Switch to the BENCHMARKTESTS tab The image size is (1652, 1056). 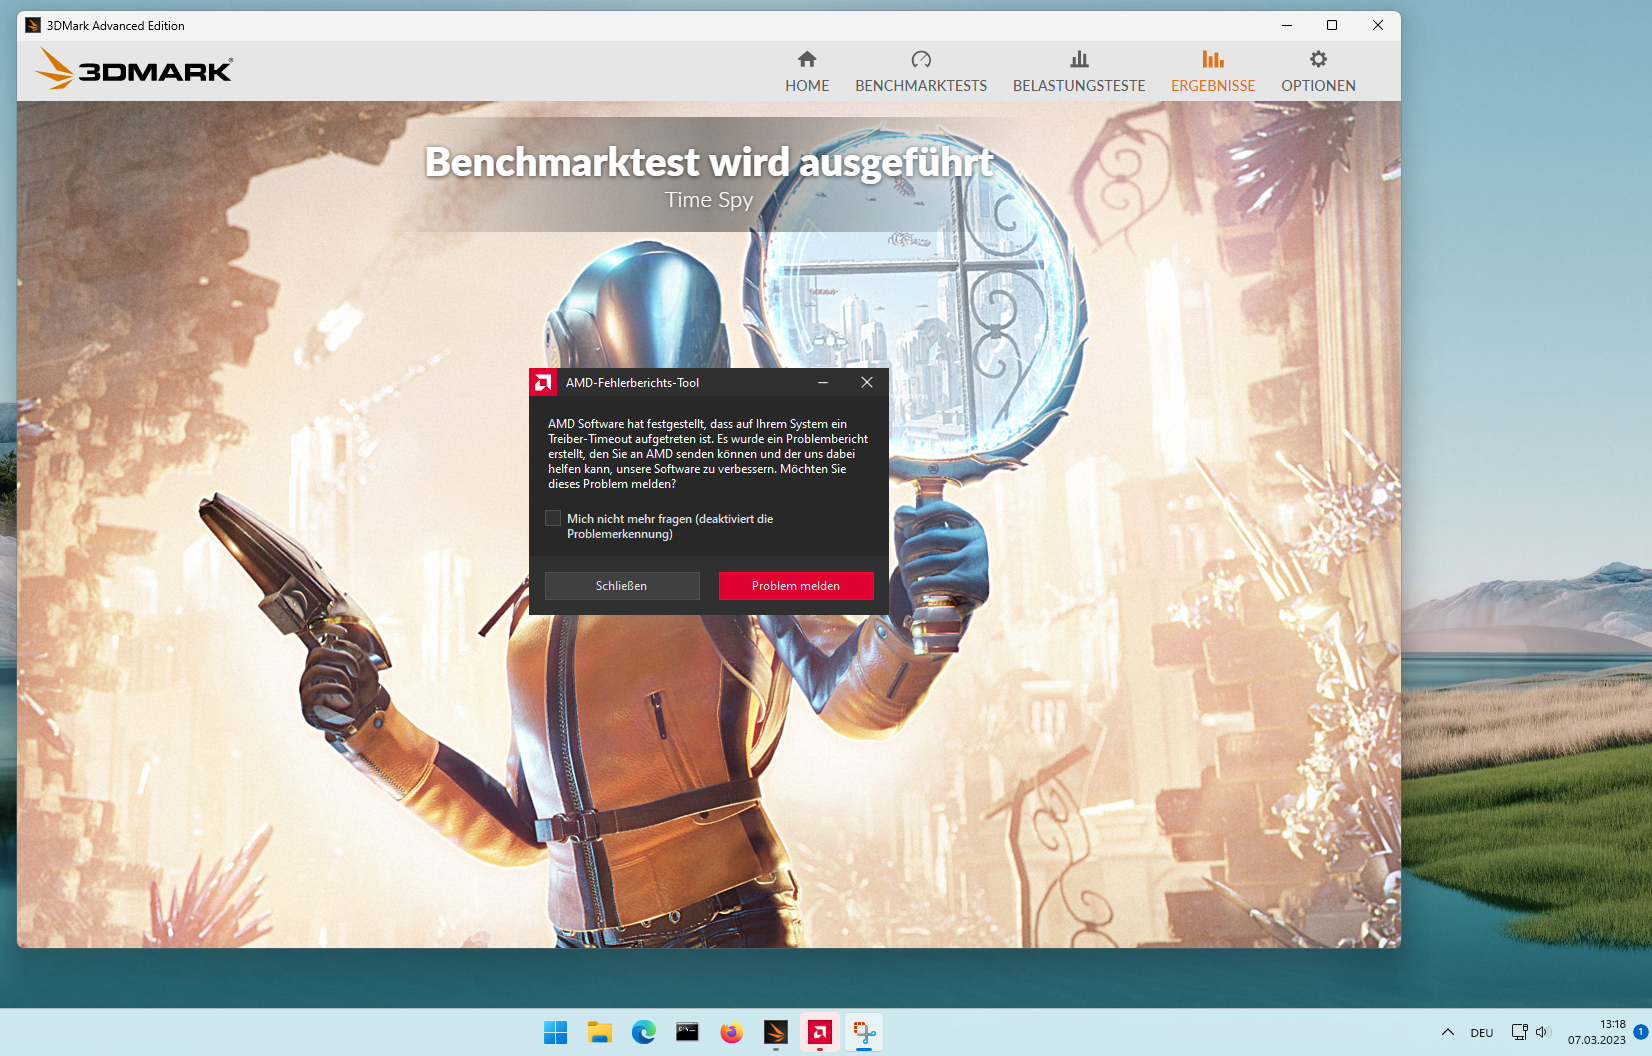point(921,72)
